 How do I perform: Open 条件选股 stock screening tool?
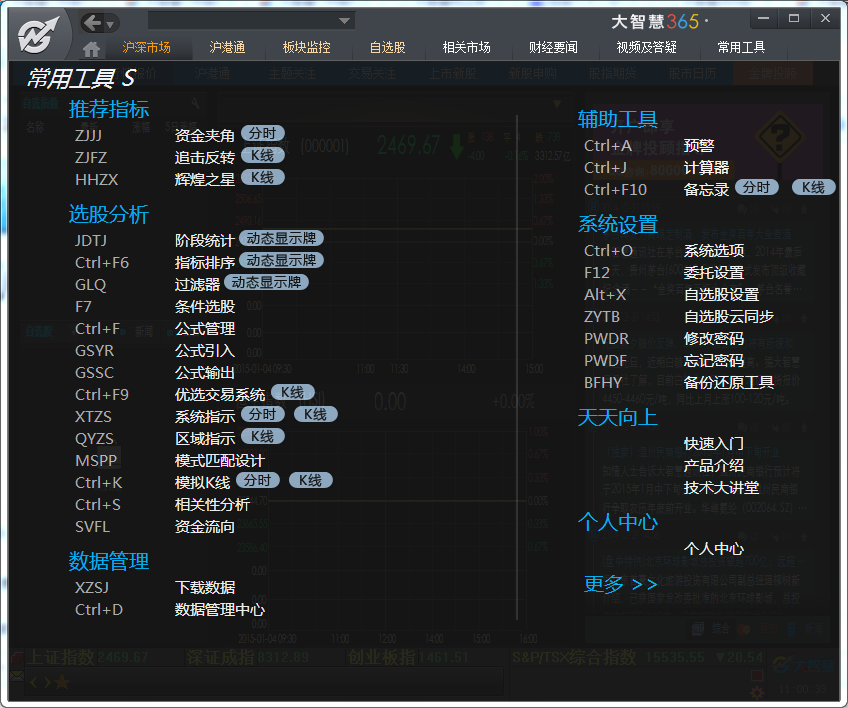tap(205, 307)
